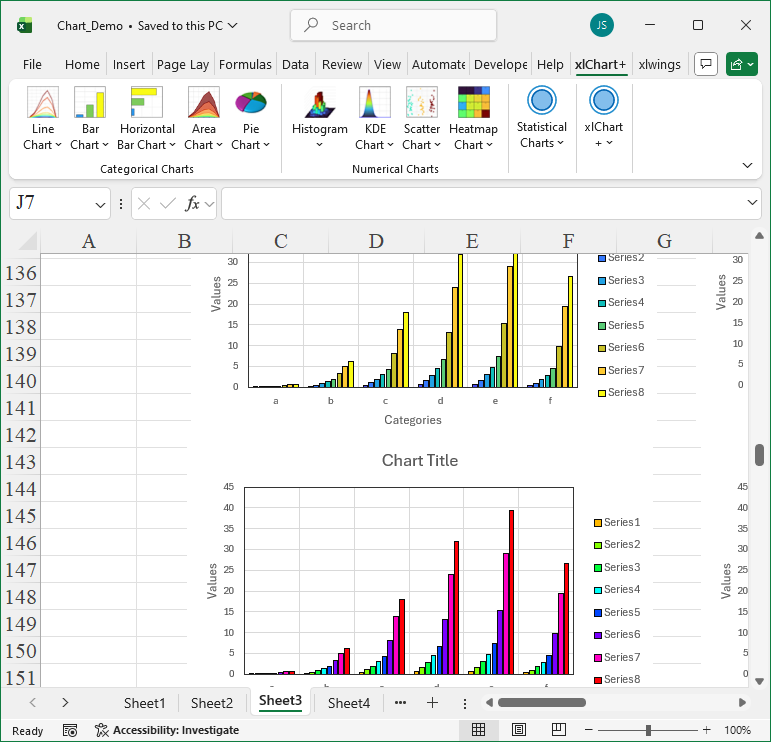Click Accessibility: Investigate in status bar
This screenshot has height=742, width=771.
click(167, 730)
